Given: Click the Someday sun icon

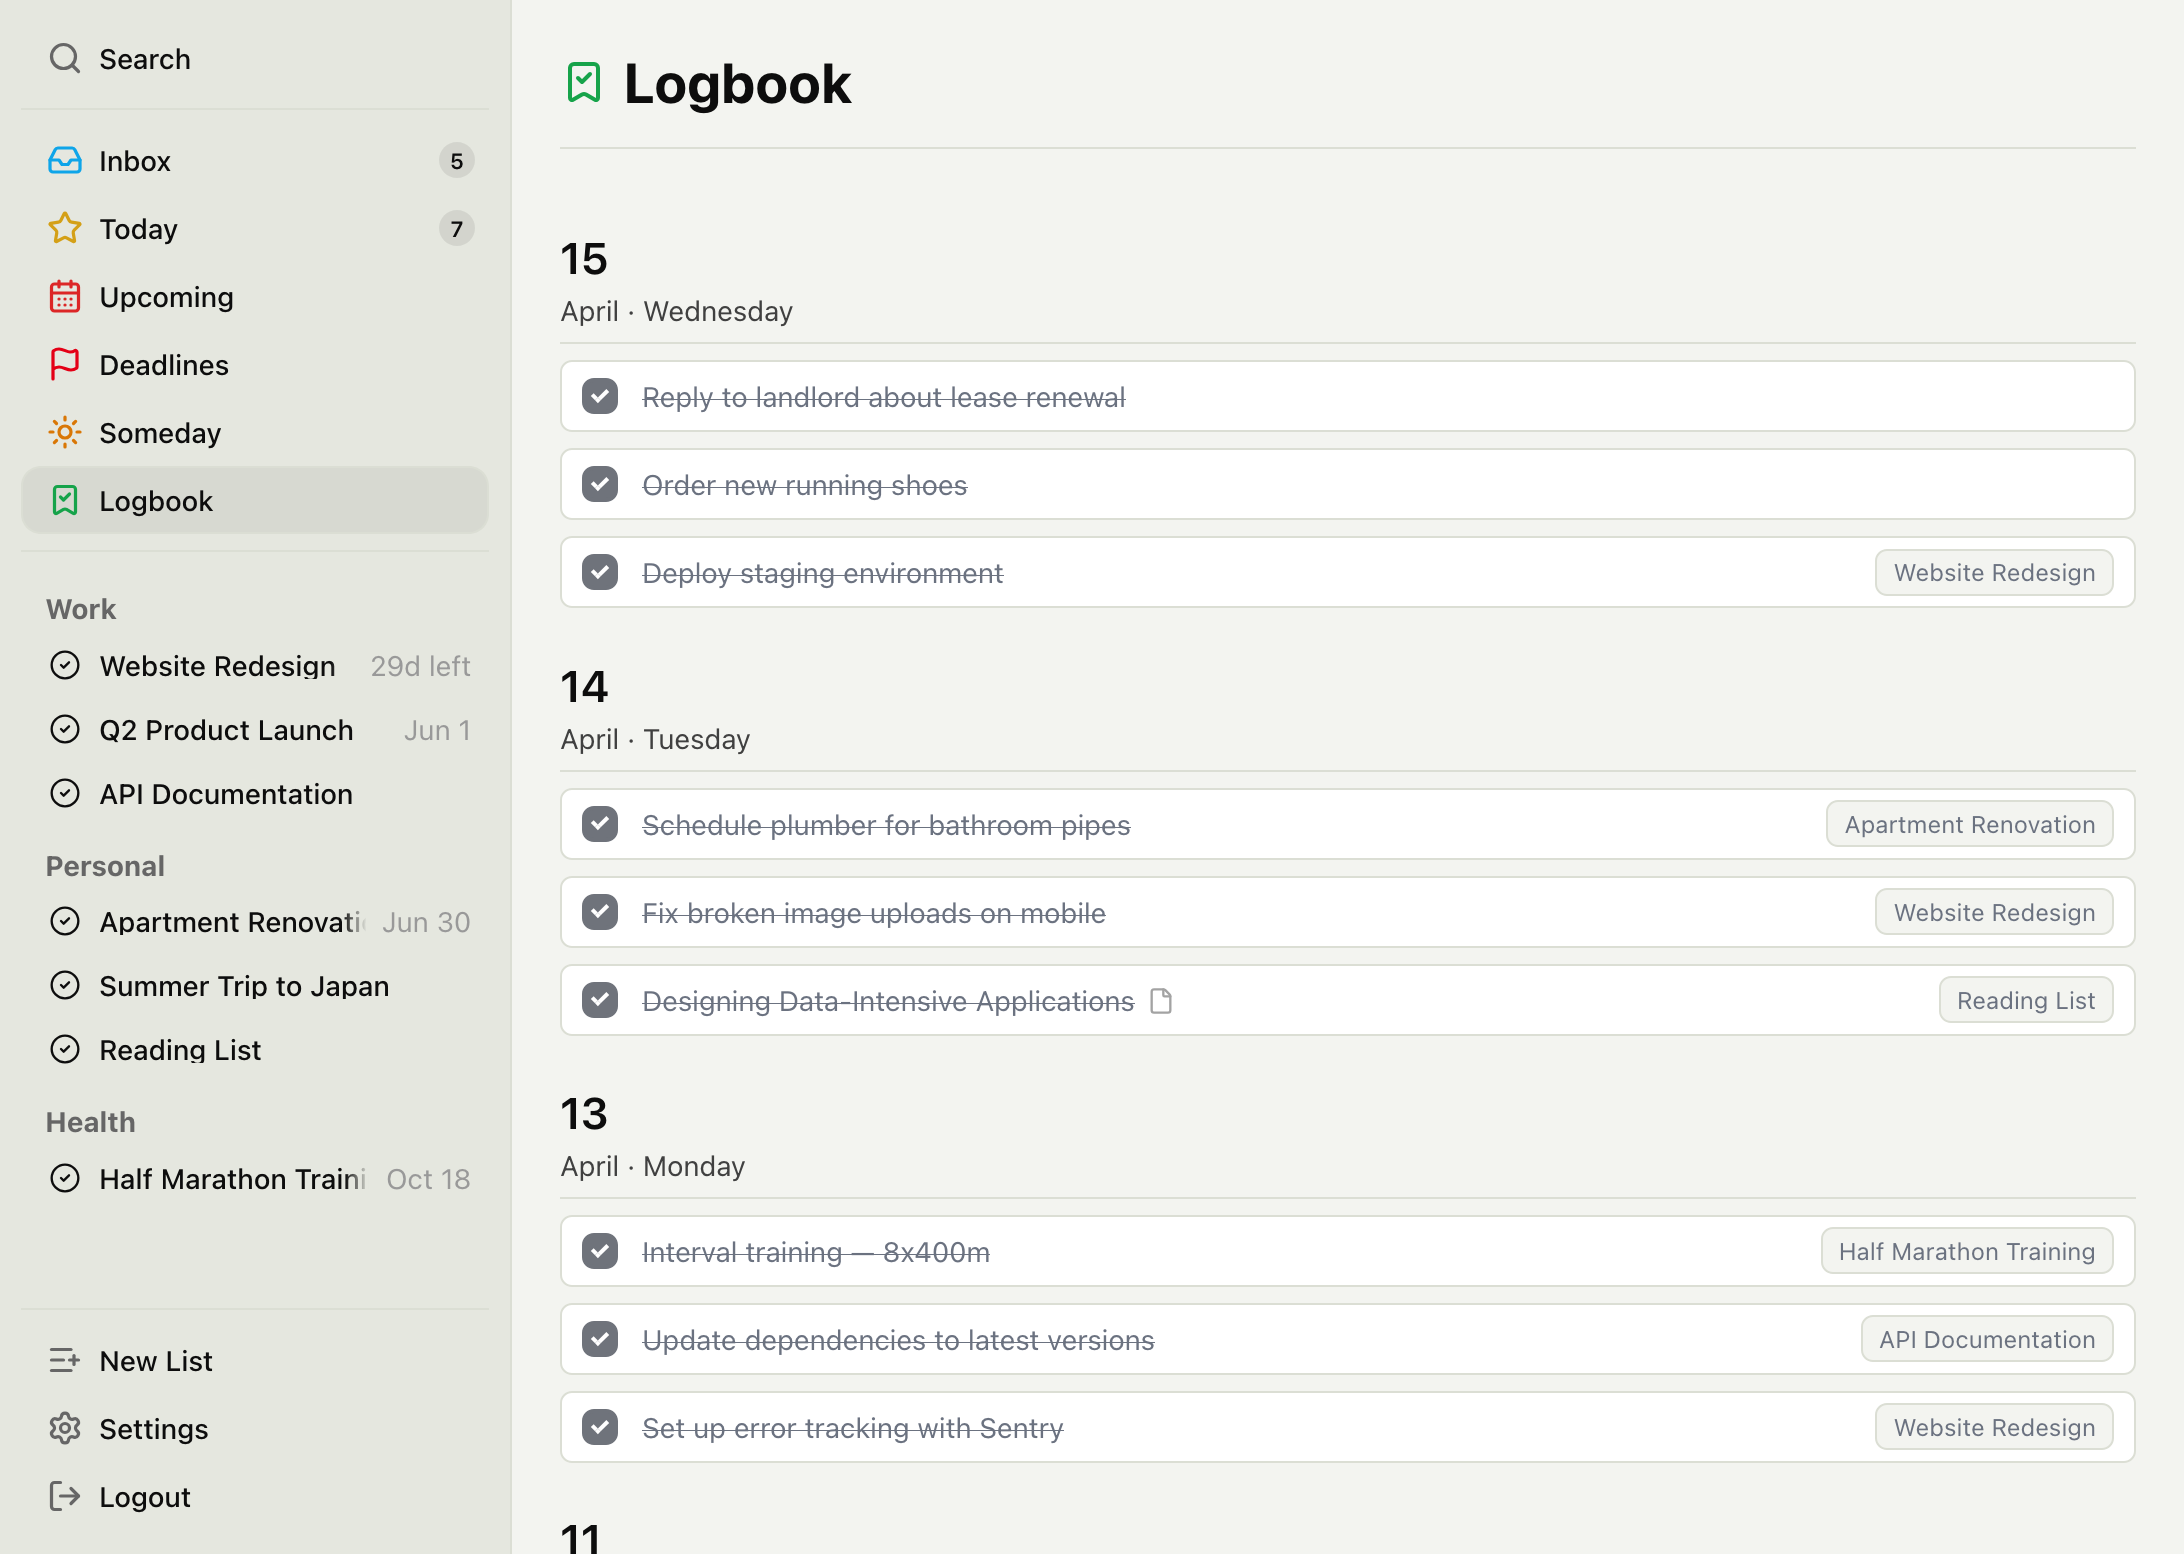Looking at the screenshot, I should pos(65,433).
